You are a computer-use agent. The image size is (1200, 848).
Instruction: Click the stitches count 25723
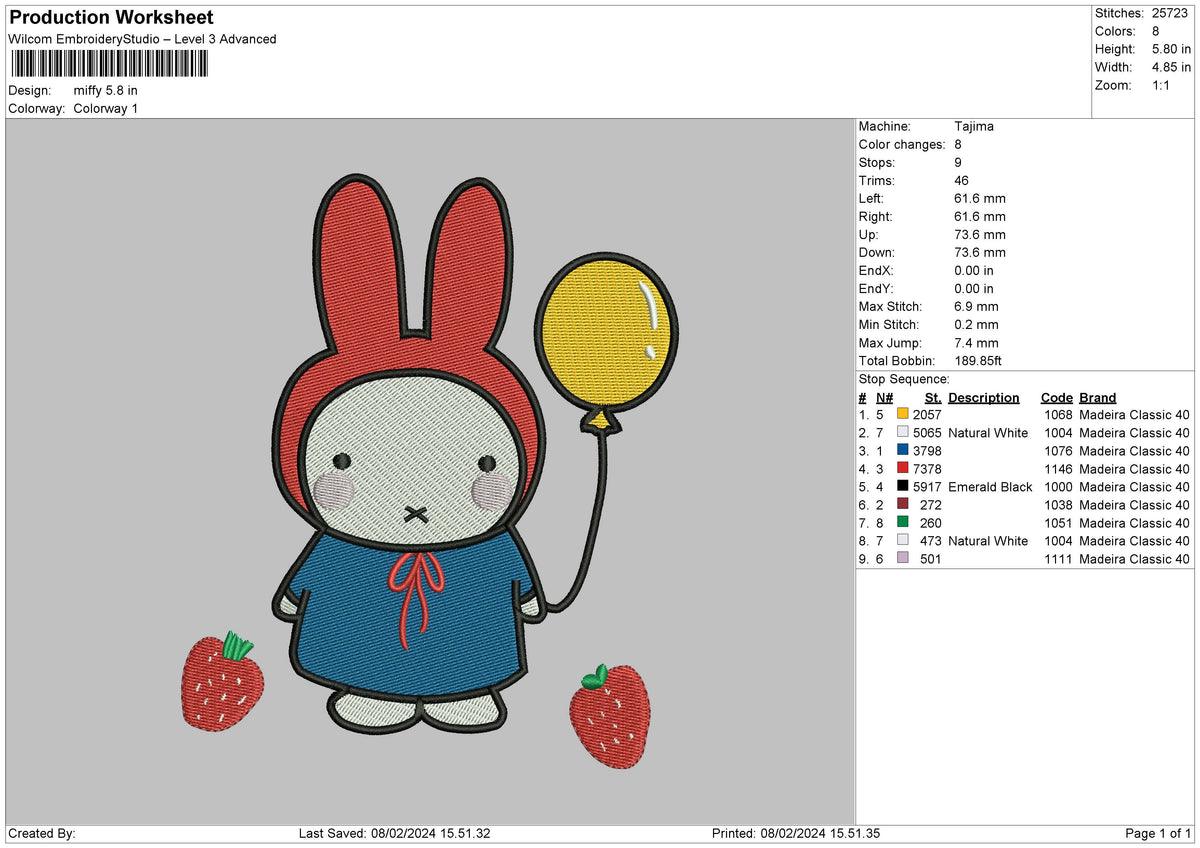pyautogui.click(x=1170, y=13)
